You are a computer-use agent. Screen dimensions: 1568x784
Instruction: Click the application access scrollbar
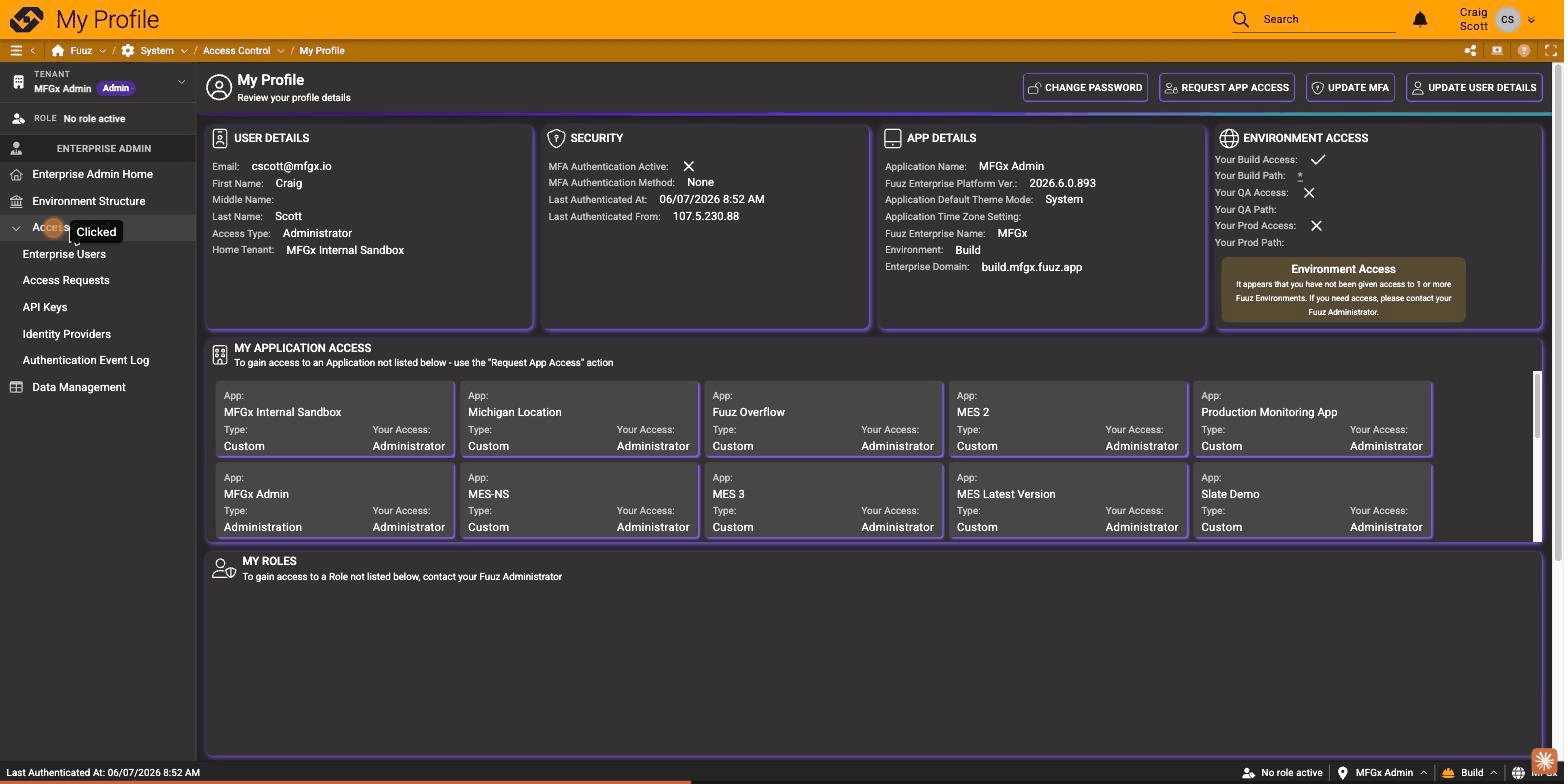[x=1537, y=404]
